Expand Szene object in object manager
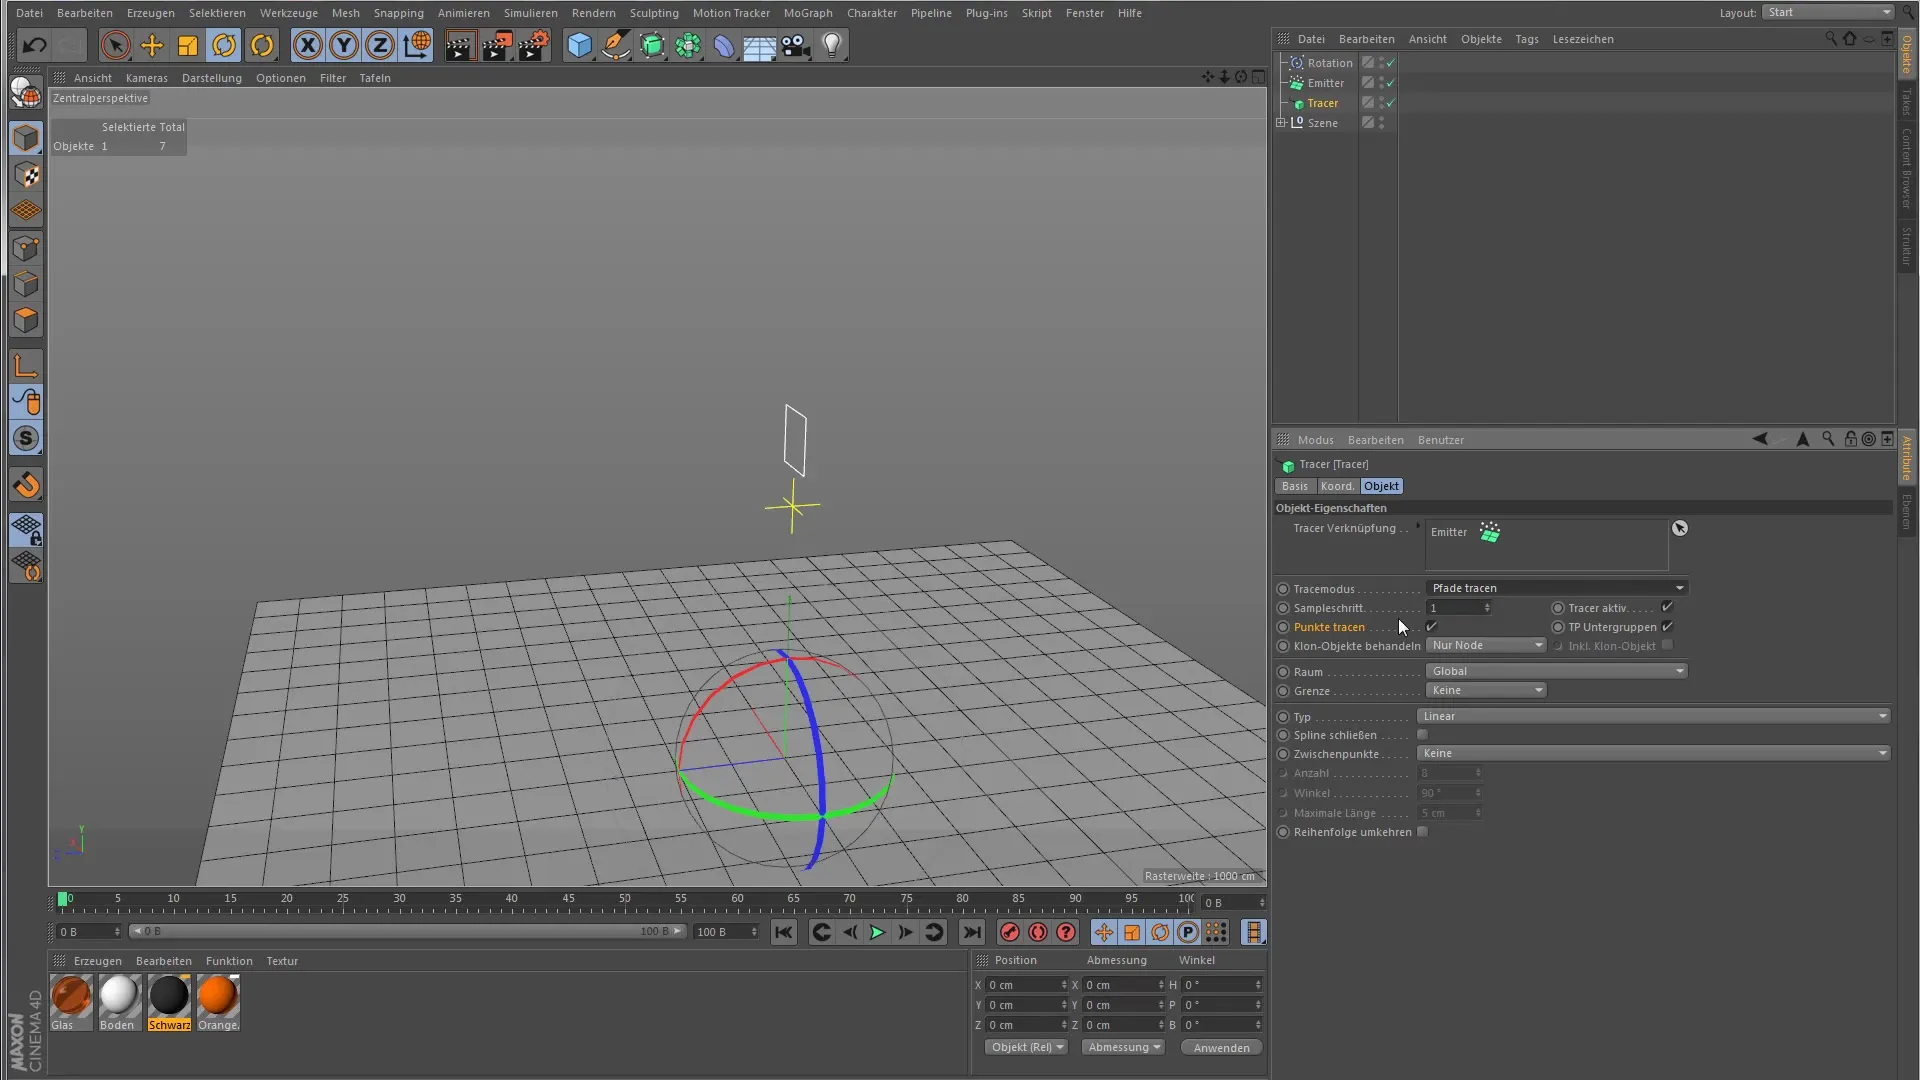The width and height of the screenshot is (1920, 1080). pyautogui.click(x=1281, y=123)
